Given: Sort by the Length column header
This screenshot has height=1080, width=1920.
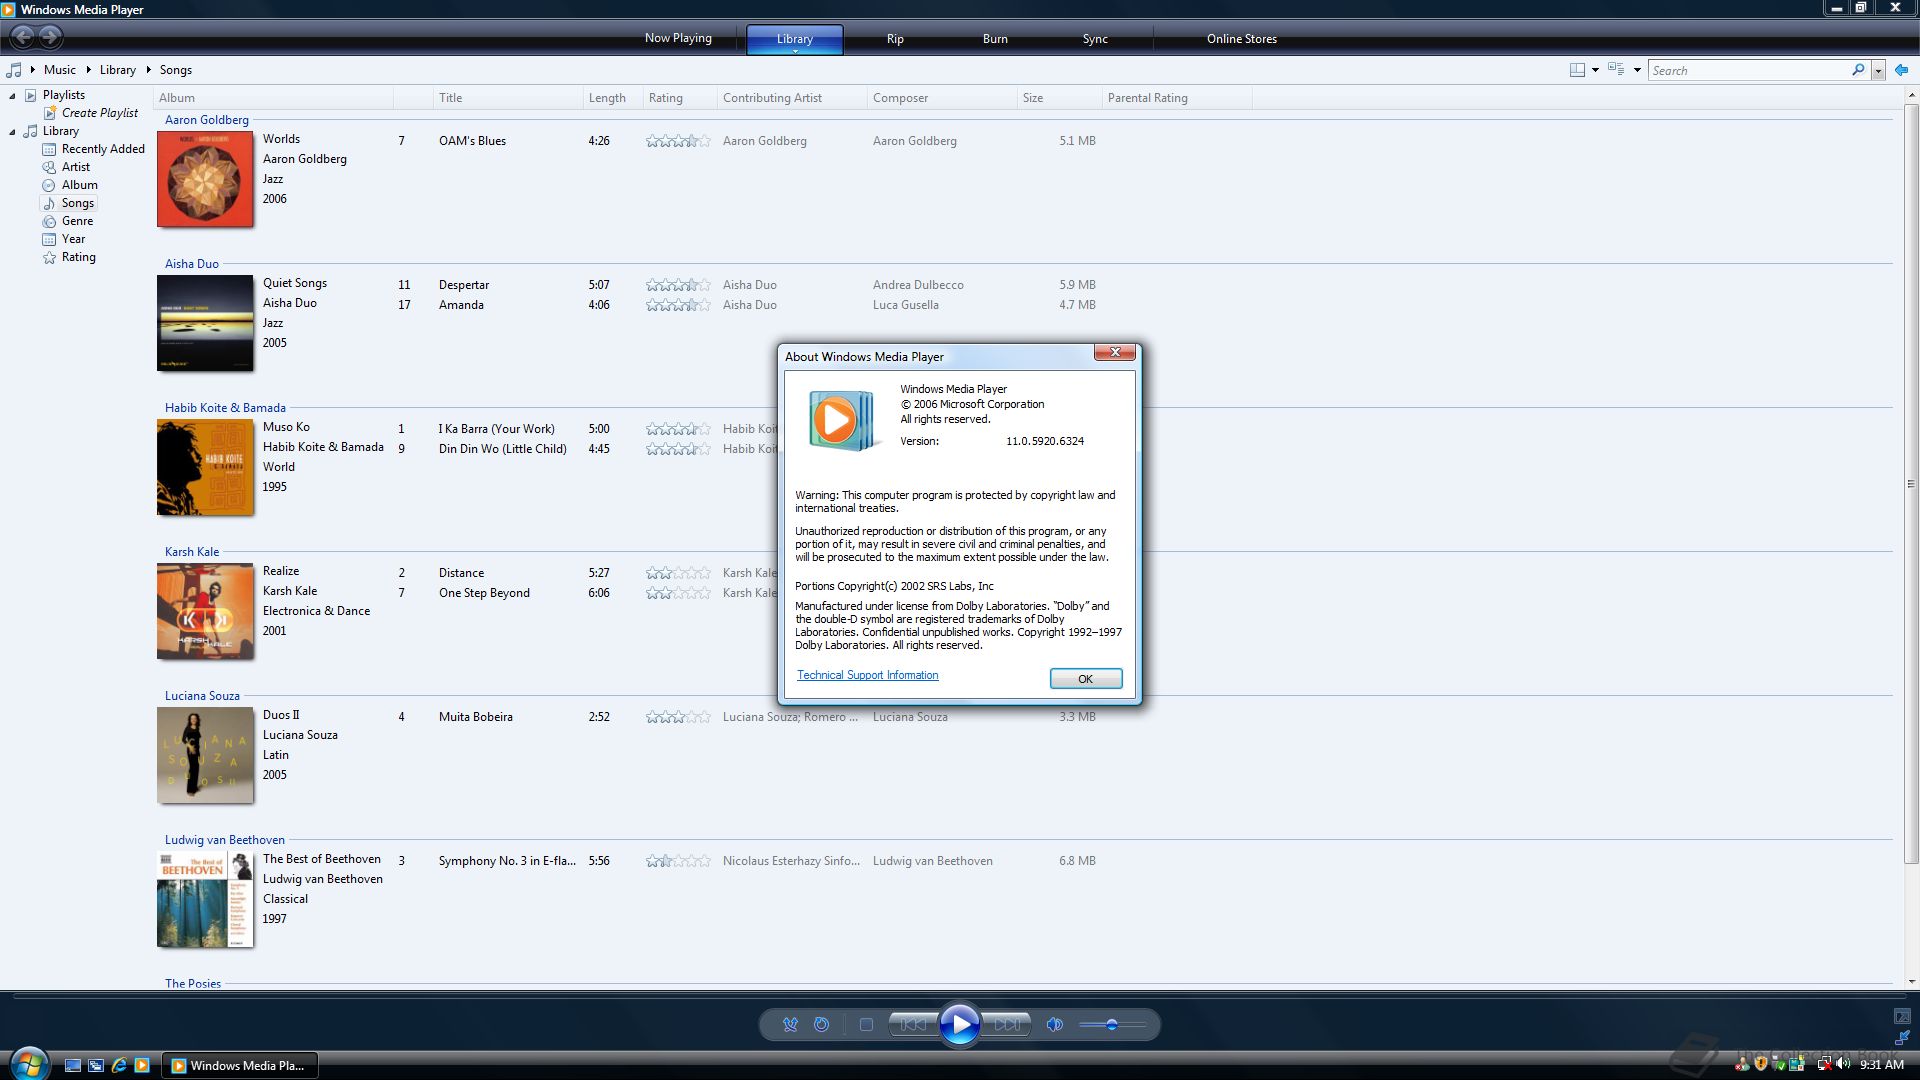Looking at the screenshot, I should [x=612, y=98].
